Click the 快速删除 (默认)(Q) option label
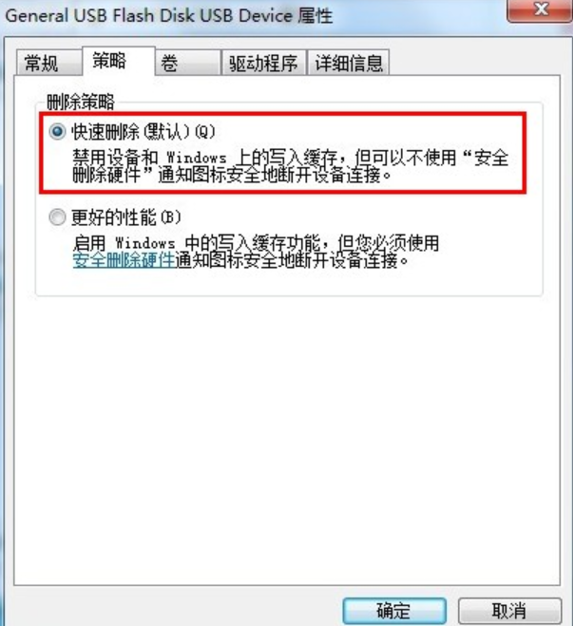Image resolution: width=573 pixels, height=627 pixels. 143,131
